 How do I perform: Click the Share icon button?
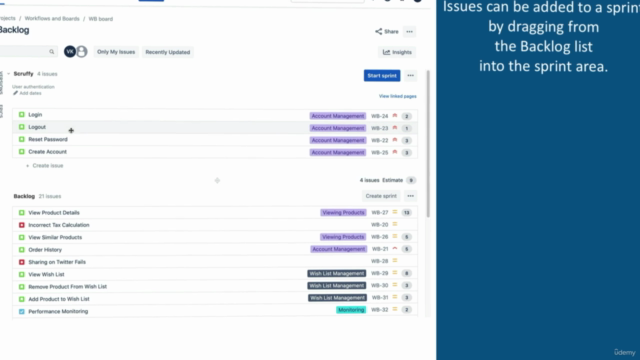click(x=387, y=31)
